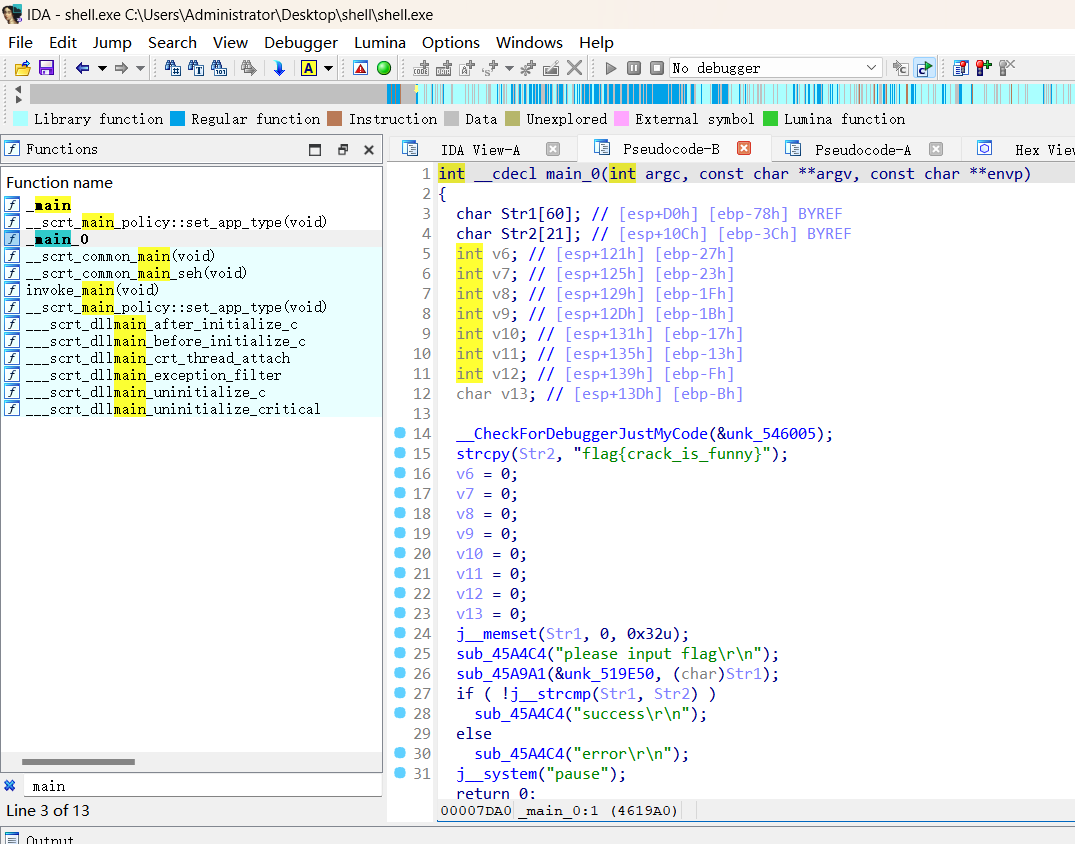
Task: Save the database with the floppy icon
Action: point(46,68)
